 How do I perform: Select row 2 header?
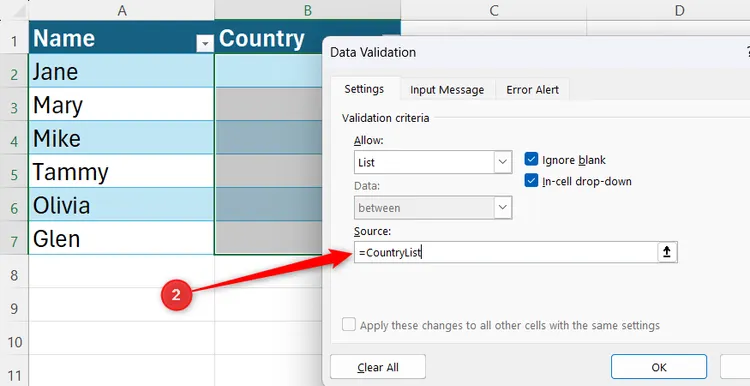[14, 71]
